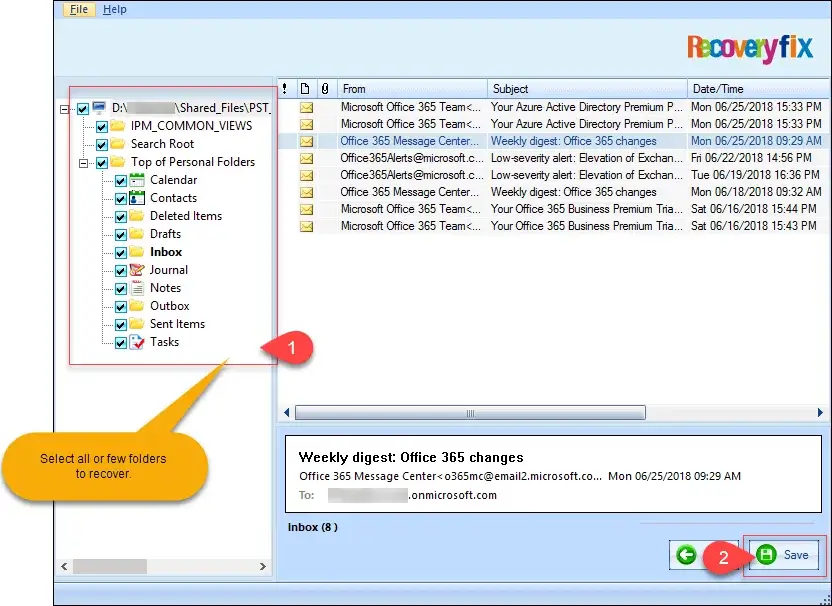Screen dimensions: 832x606
Task: Click the paperclip attachment column header icon
Action: coord(323,88)
